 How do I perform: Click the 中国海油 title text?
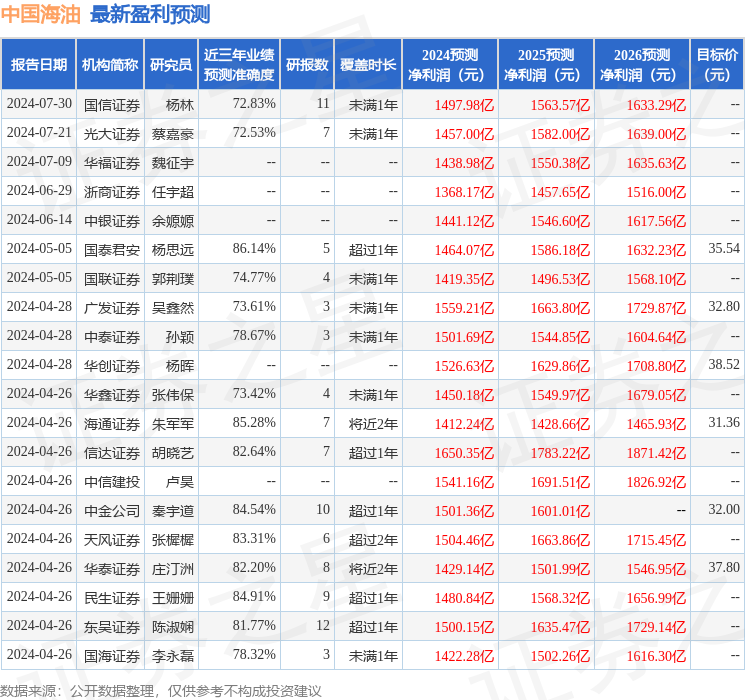click(41, 14)
